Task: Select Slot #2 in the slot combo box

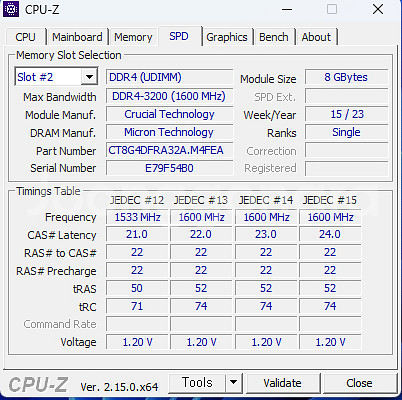Action: click(56, 77)
